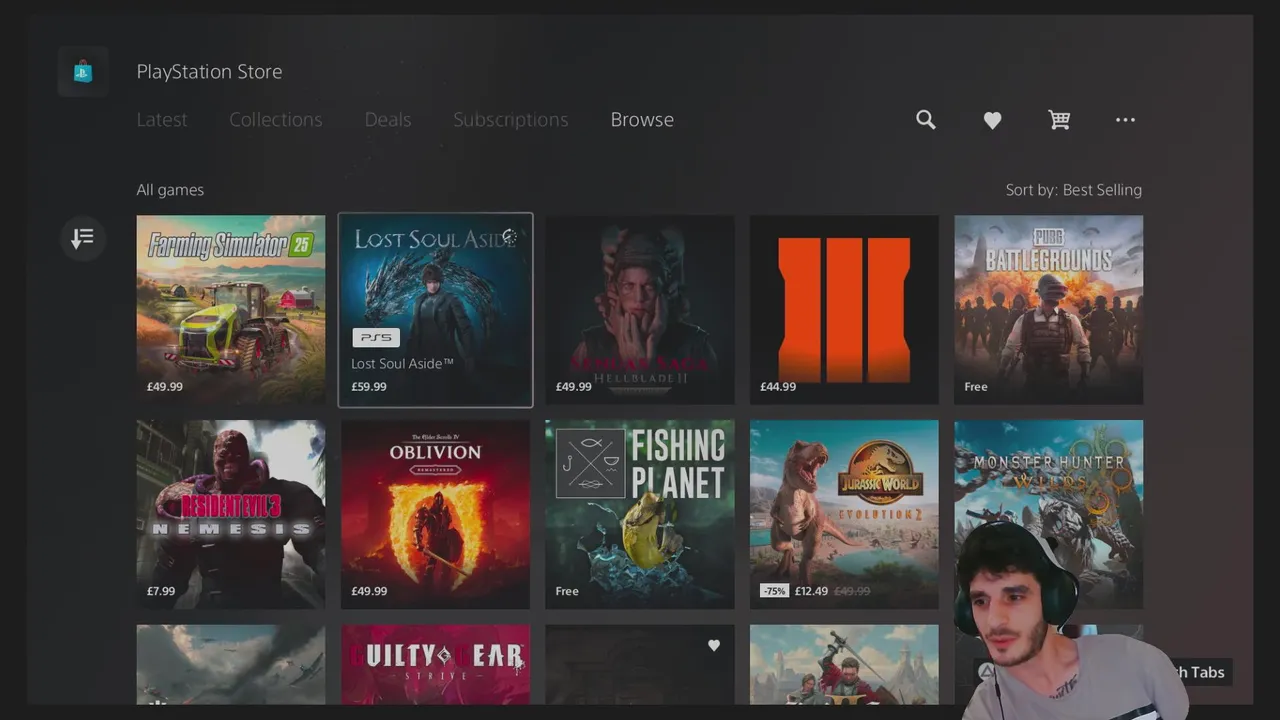Open Guilty Gear Strive game tile
This screenshot has height=720, width=1280.
(436, 664)
